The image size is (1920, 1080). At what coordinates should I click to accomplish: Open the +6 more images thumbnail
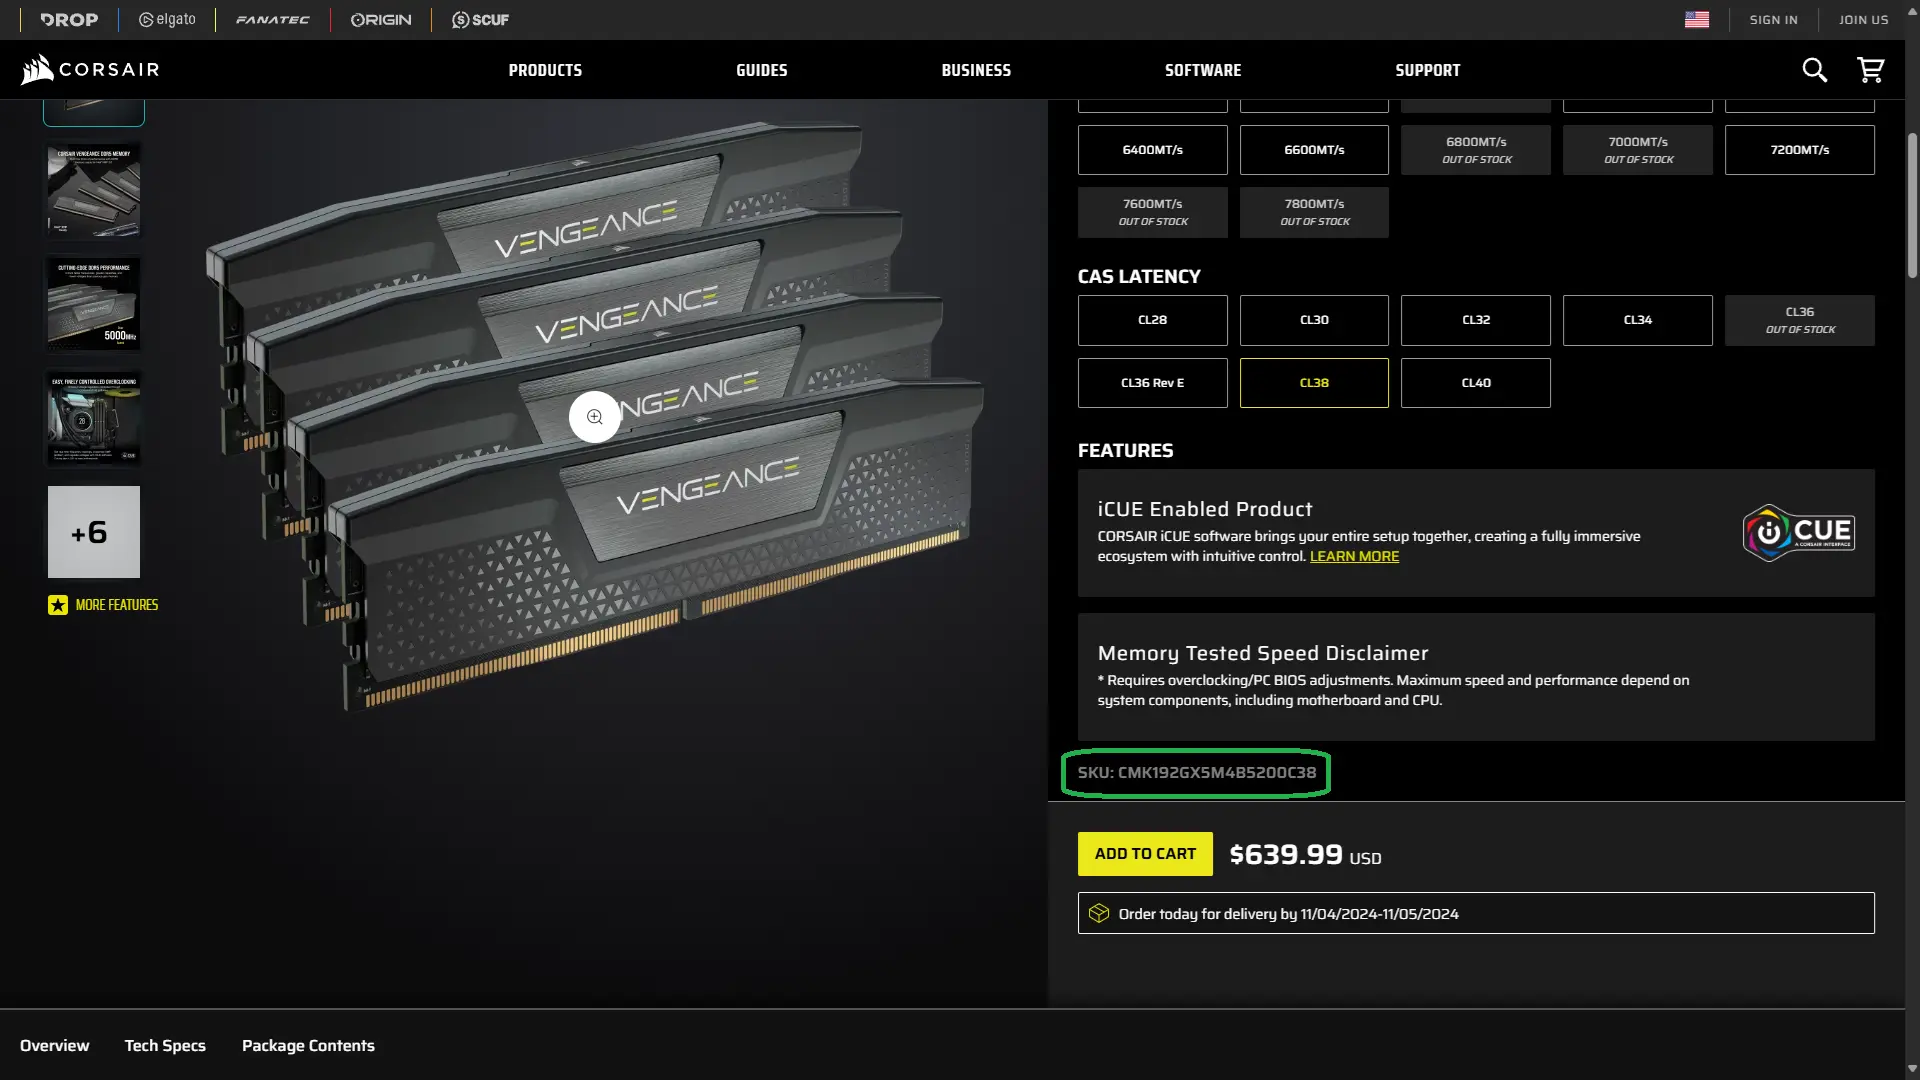tap(94, 532)
